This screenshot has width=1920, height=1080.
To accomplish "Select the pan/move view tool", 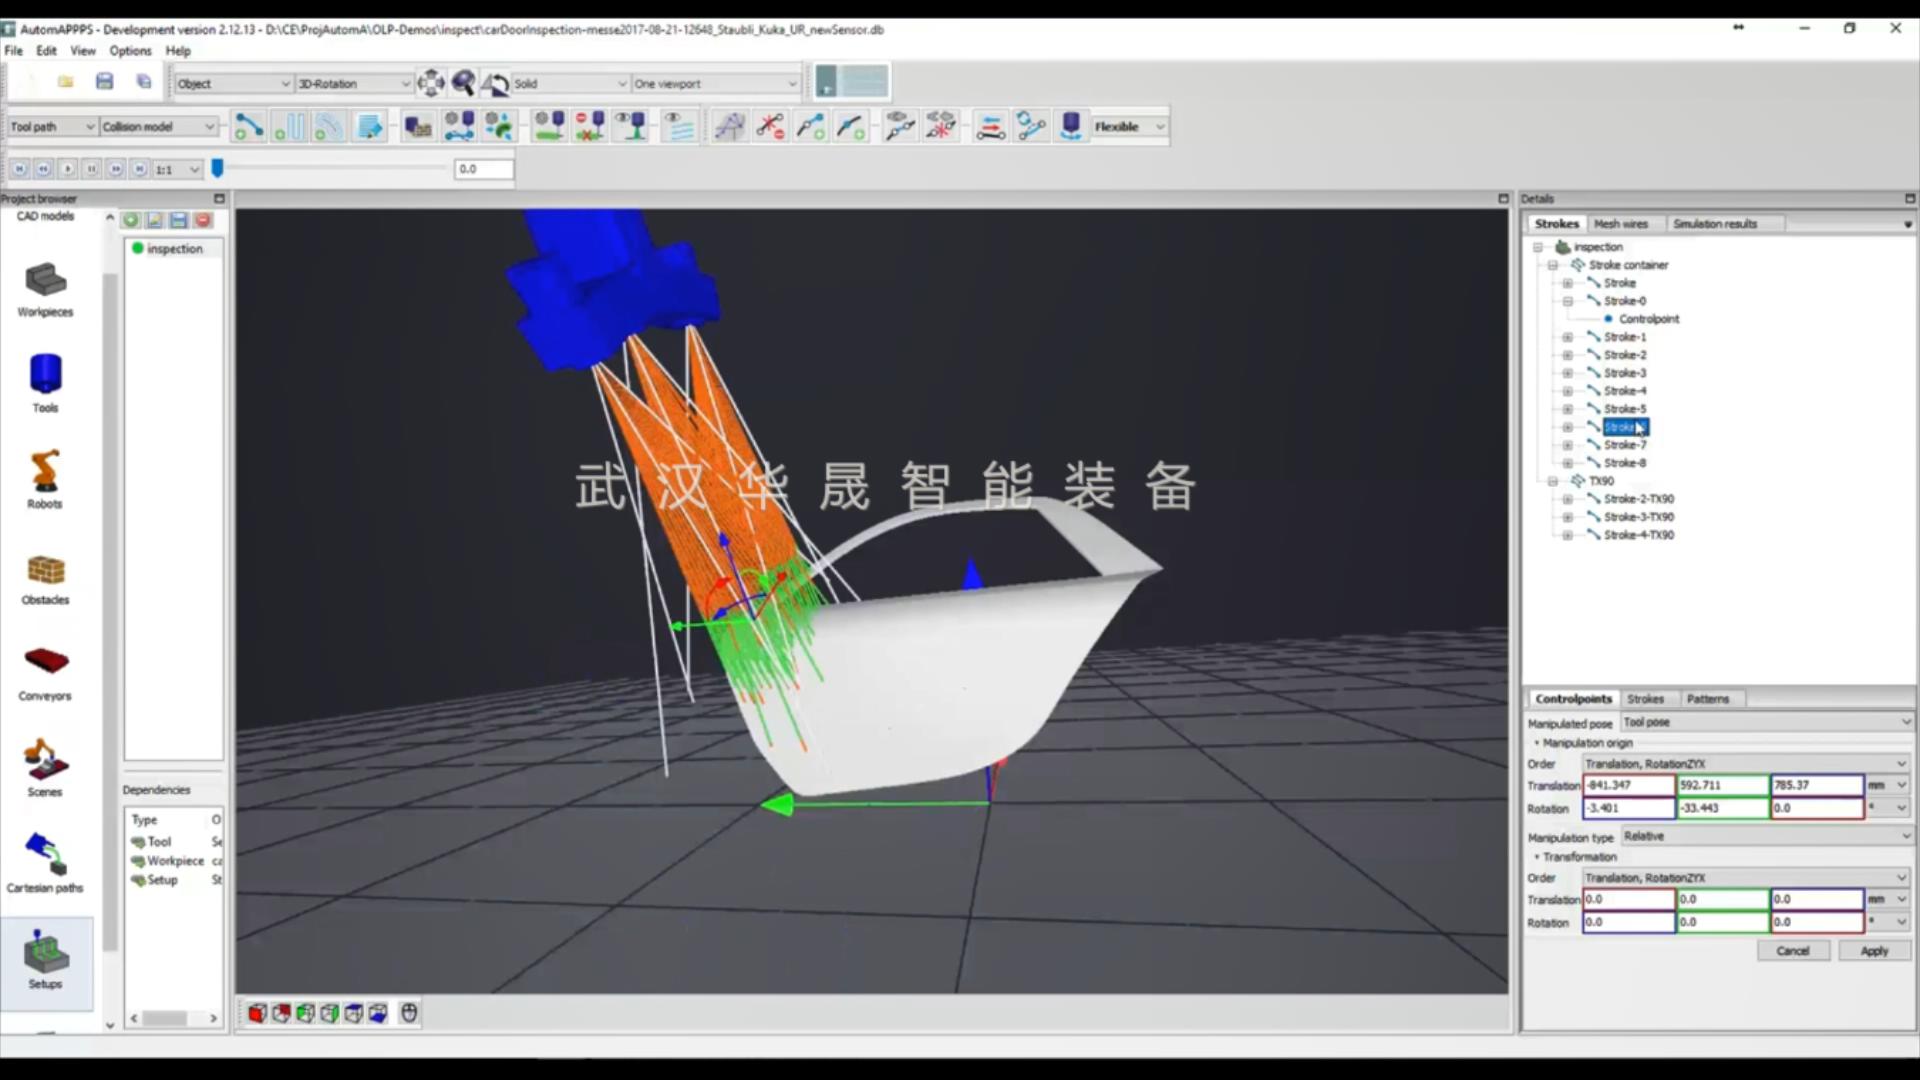I will [430, 83].
